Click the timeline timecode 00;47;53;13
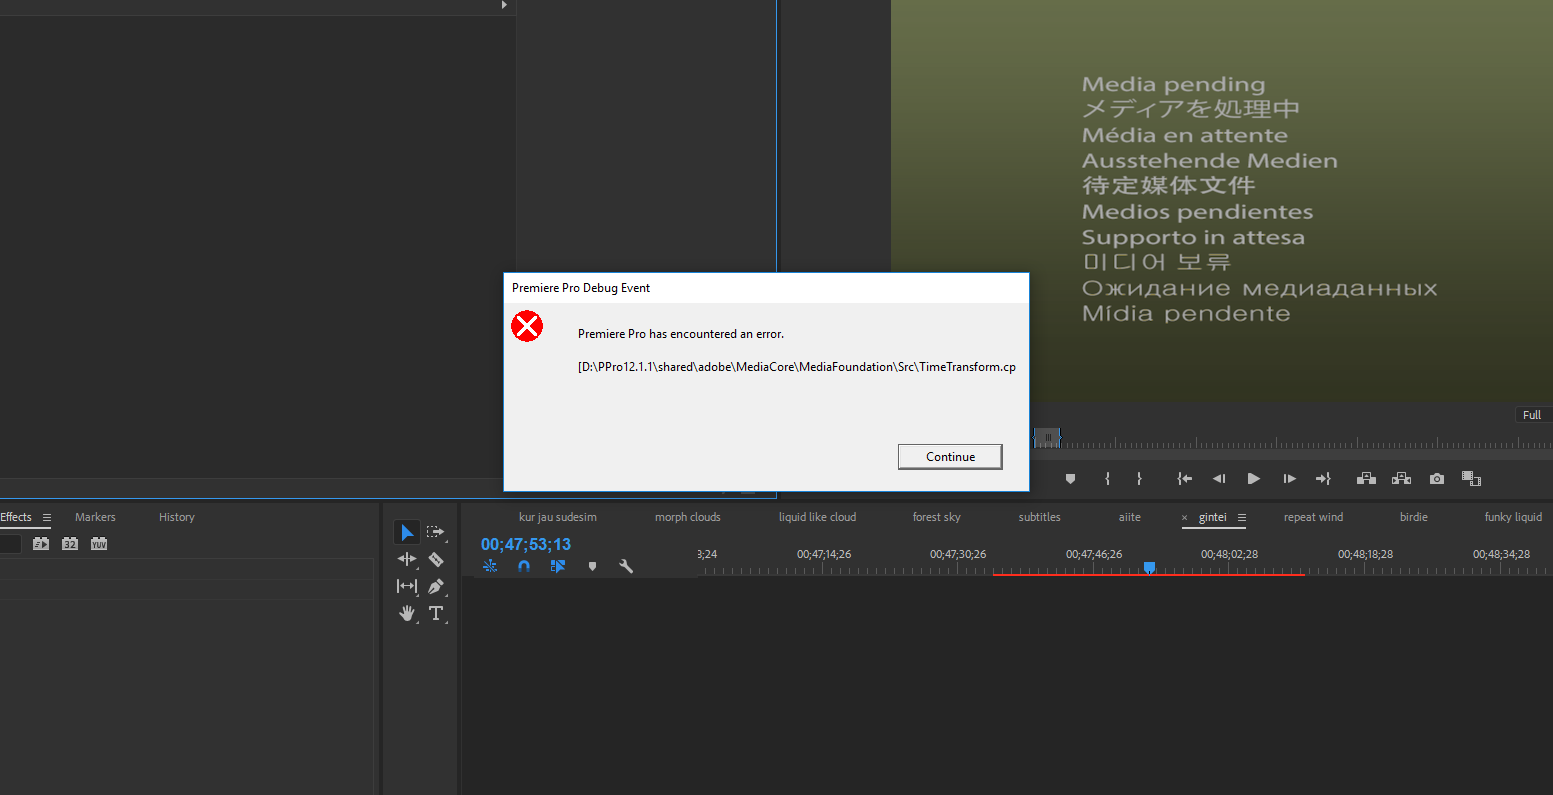 click(526, 544)
